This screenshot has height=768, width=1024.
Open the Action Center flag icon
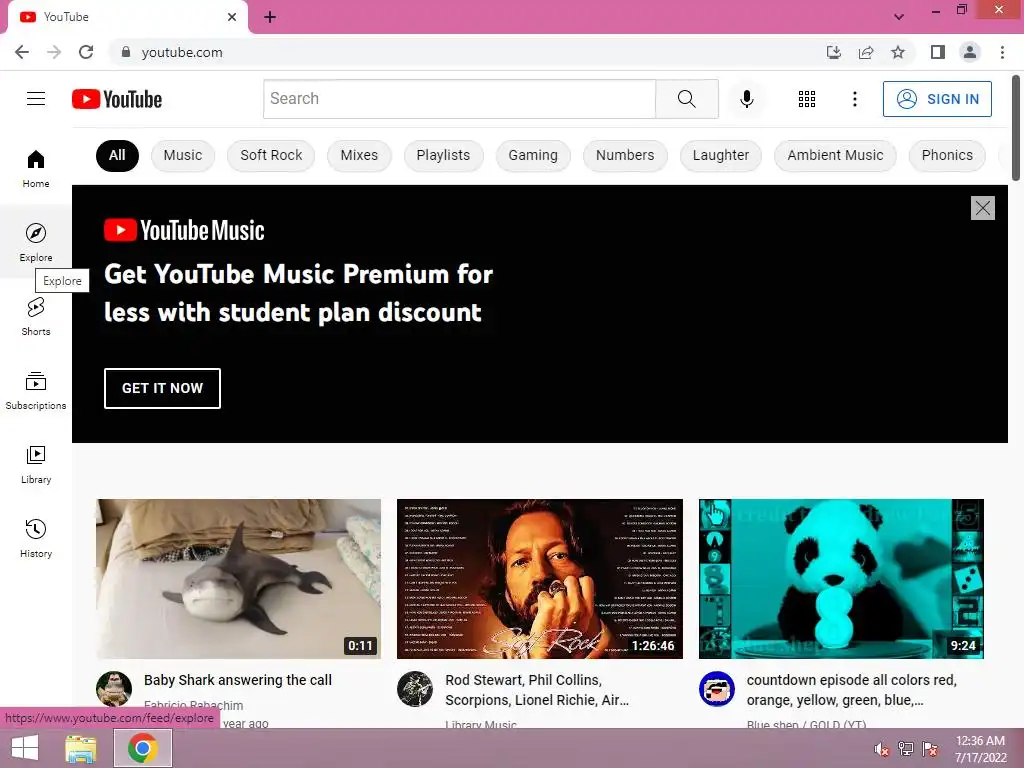[x=930, y=749]
